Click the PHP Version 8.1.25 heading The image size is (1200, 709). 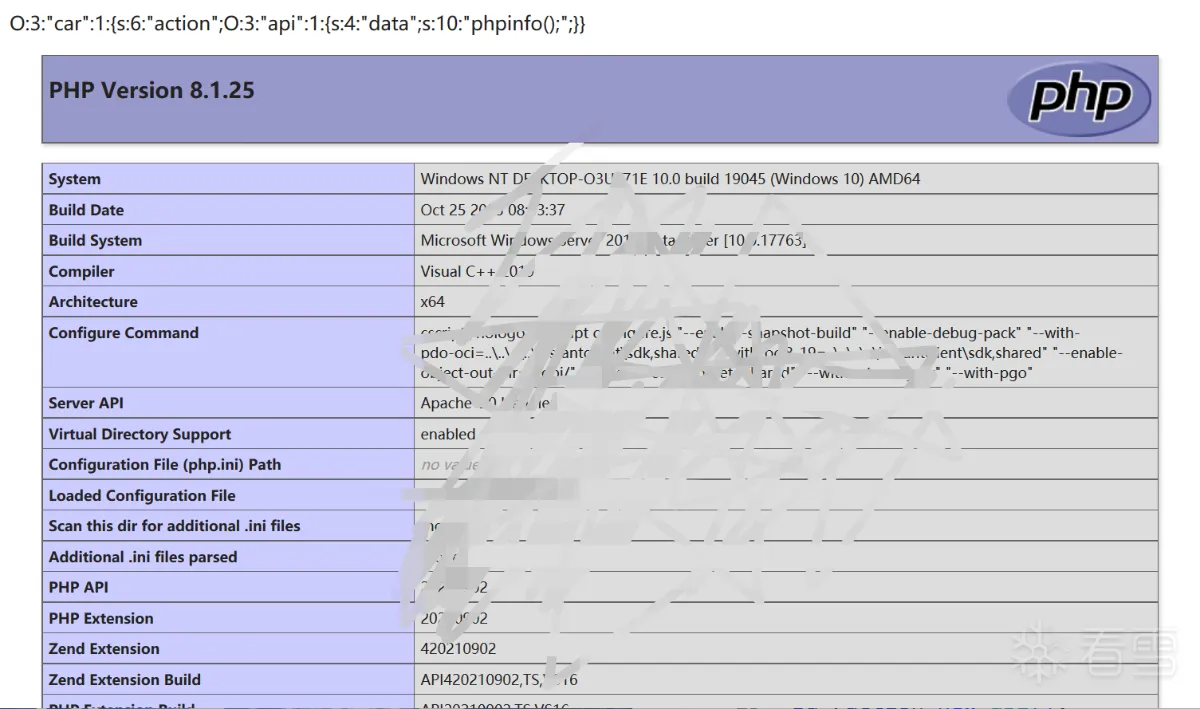tap(151, 90)
